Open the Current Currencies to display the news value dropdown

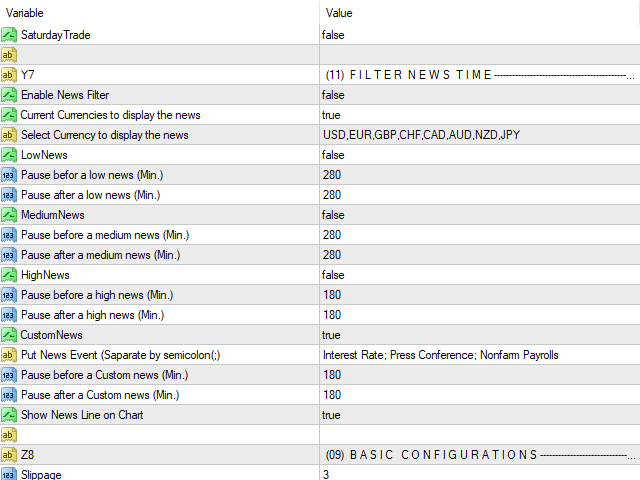point(480,115)
